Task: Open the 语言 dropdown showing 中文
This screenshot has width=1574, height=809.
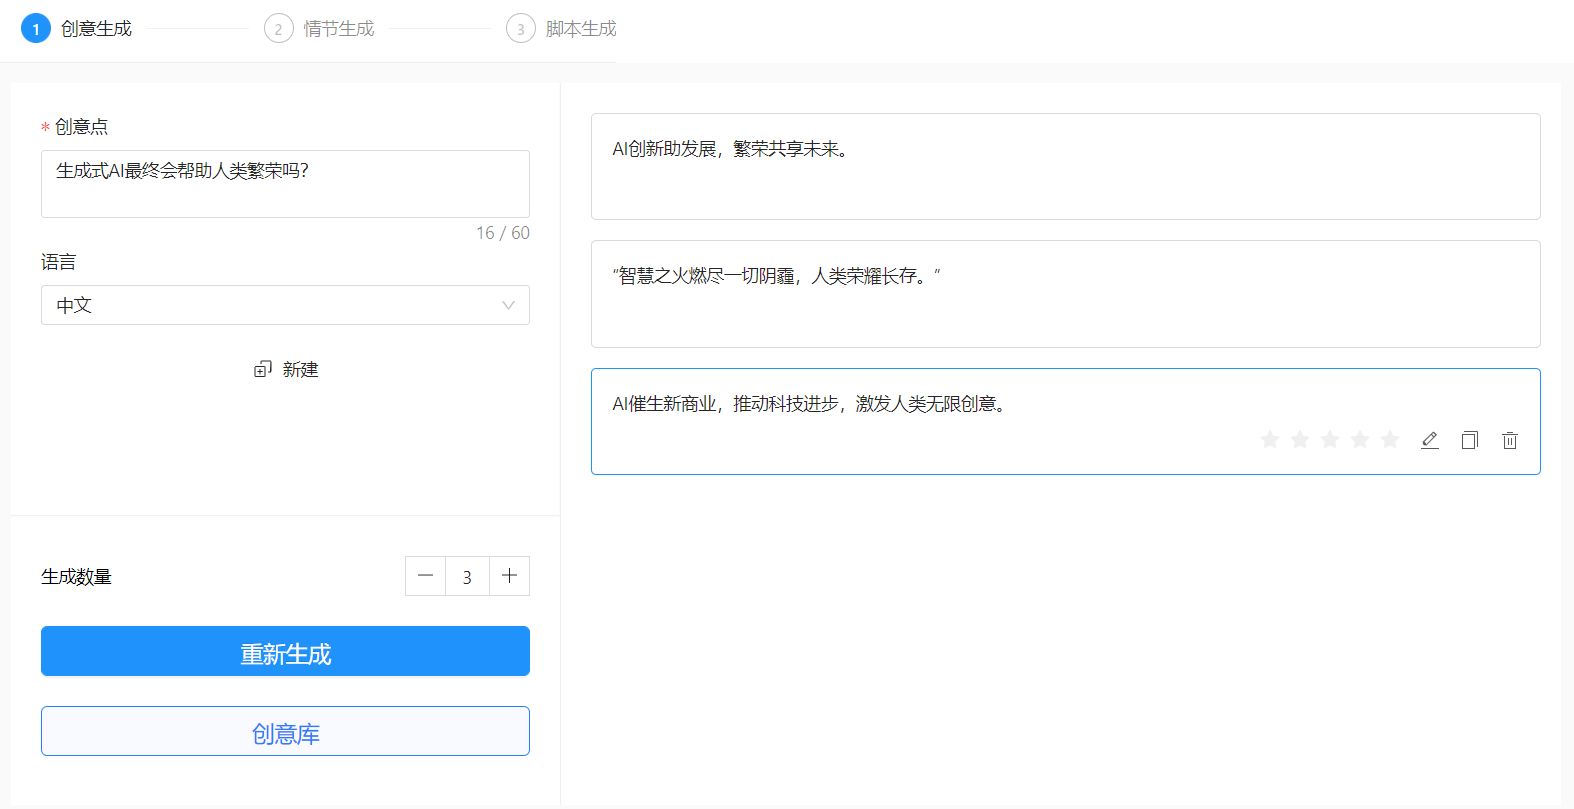Action: [x=285, y=305]
